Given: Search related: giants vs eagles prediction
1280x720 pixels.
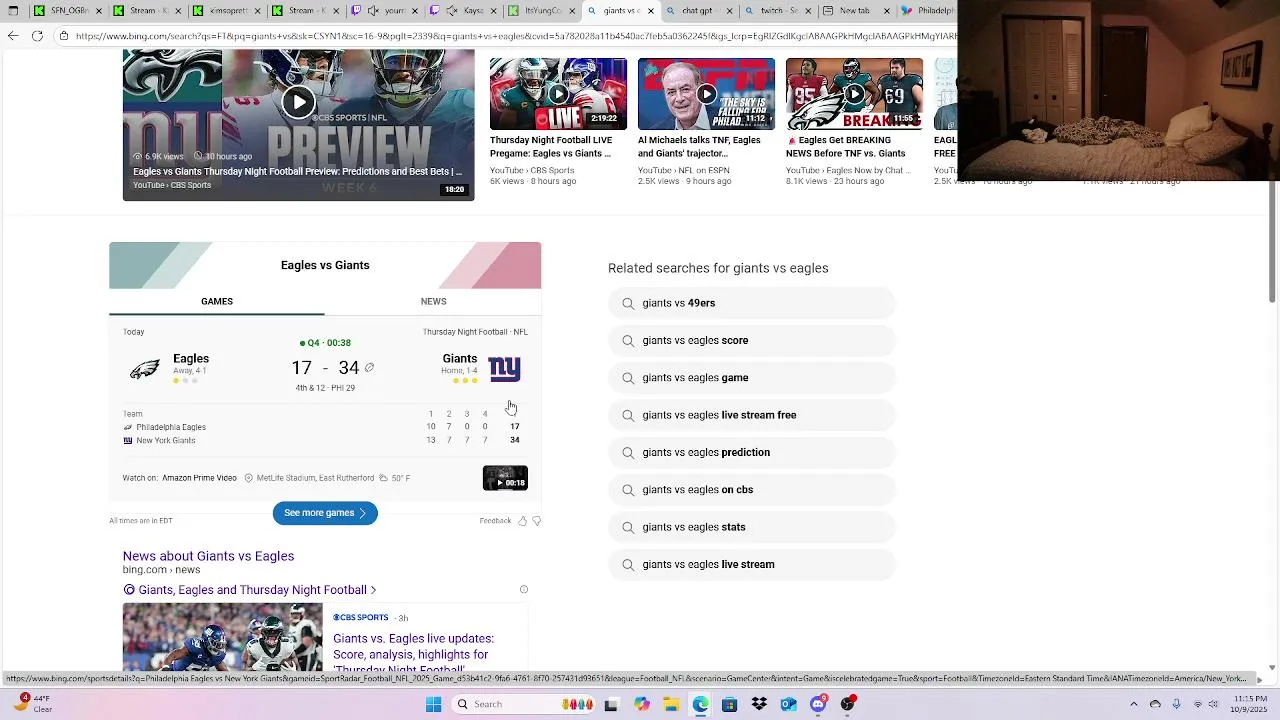Looking at the screenshot, I should pos(751,452).
